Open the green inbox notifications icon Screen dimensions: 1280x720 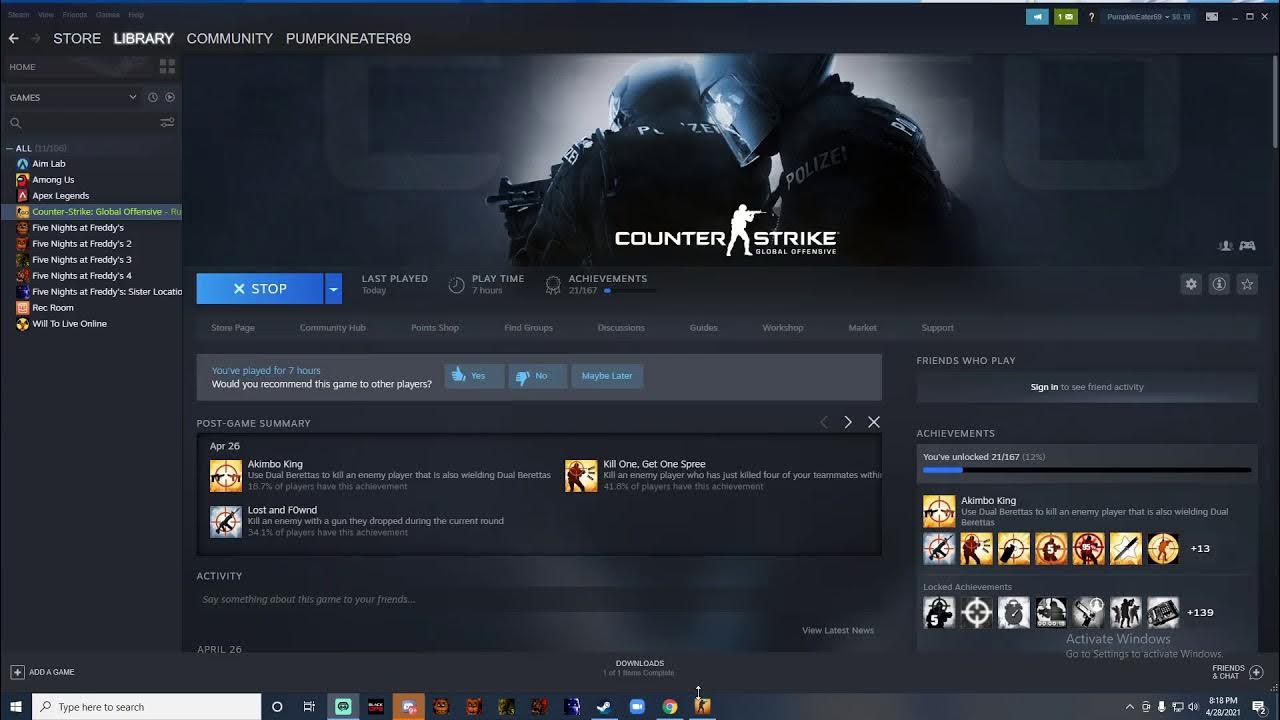pos(1066,17)
